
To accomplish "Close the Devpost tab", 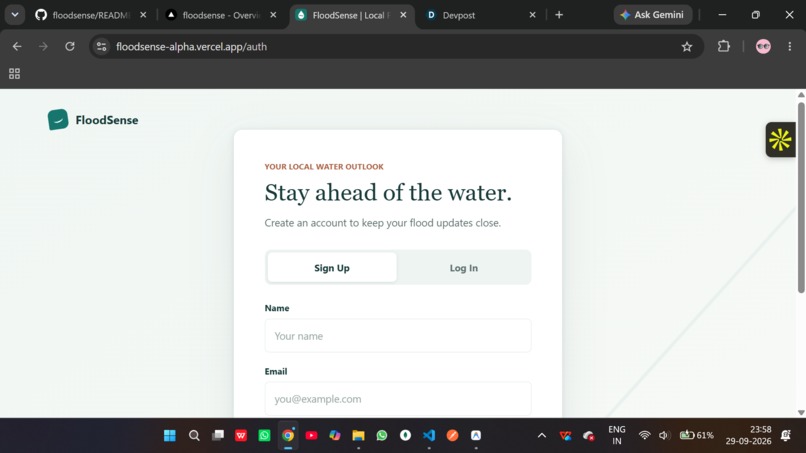I will pyautogui.click(x=533, y=15).
